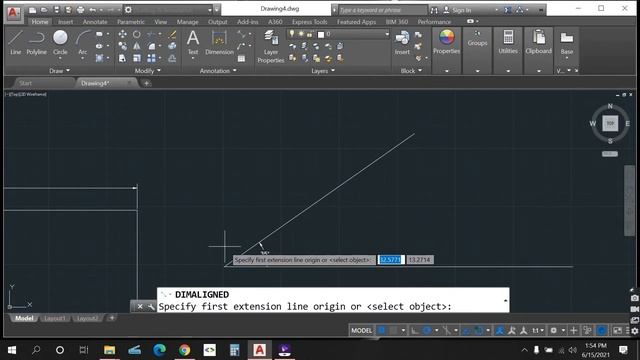Click the Move tool in Modify panel
This screenshot has height=360, width=640.
122,34
